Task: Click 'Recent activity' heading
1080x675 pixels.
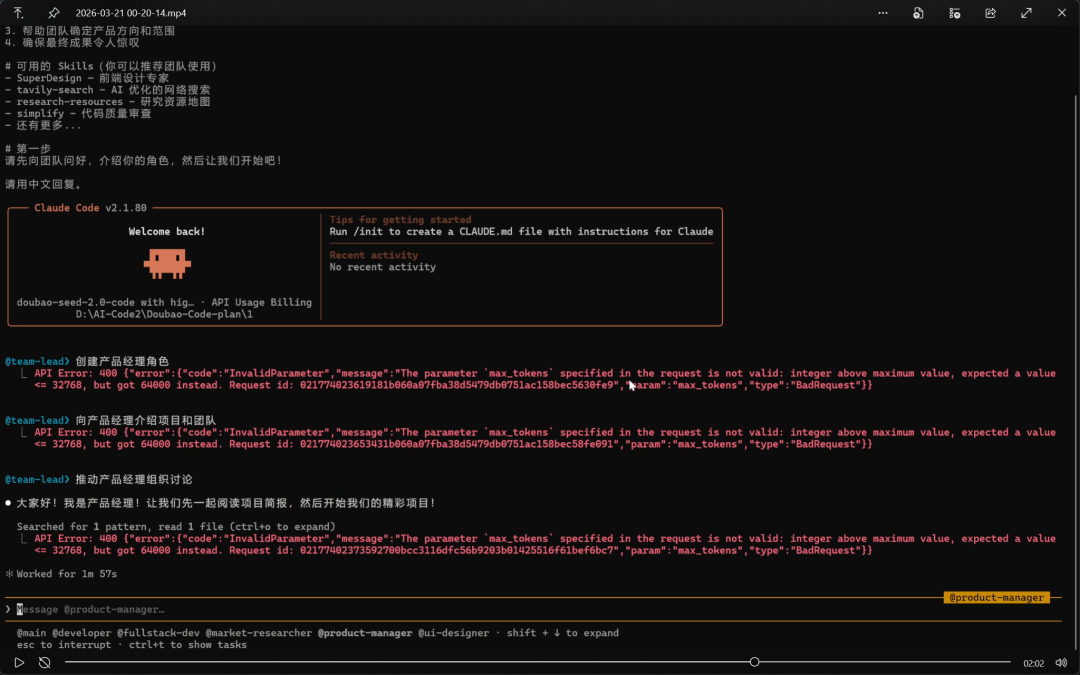Action: pyautogui.click(x=373, y=255)
